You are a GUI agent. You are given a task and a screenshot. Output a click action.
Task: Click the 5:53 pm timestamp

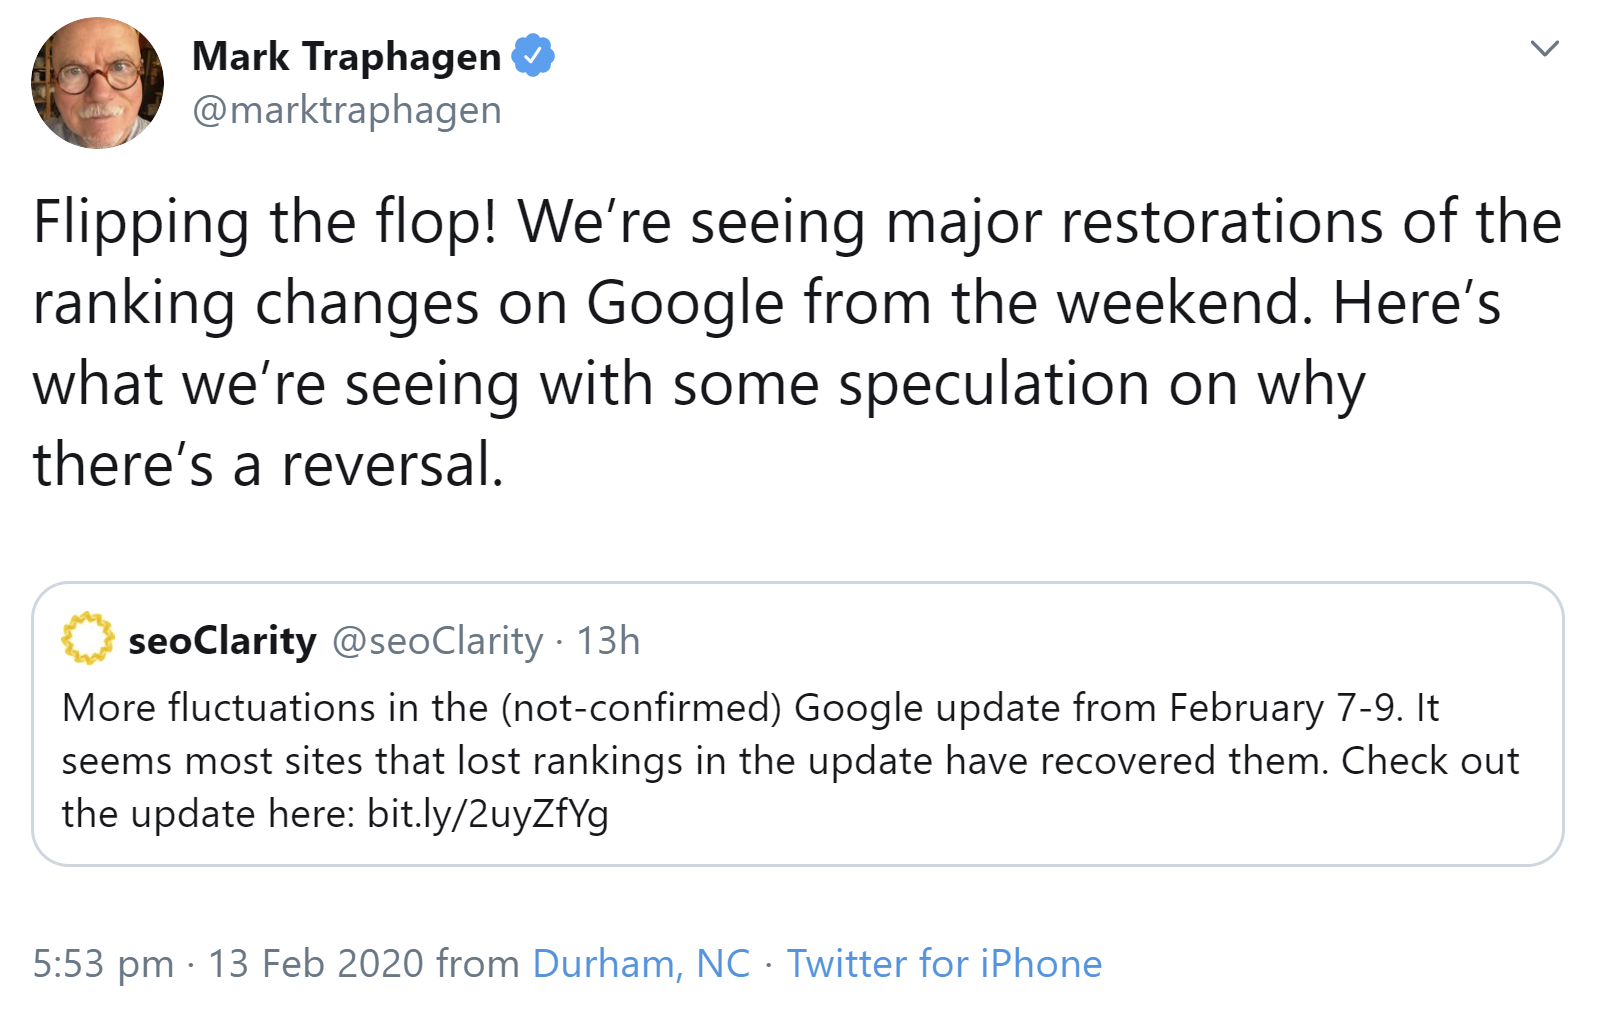(x=100, y=963)
